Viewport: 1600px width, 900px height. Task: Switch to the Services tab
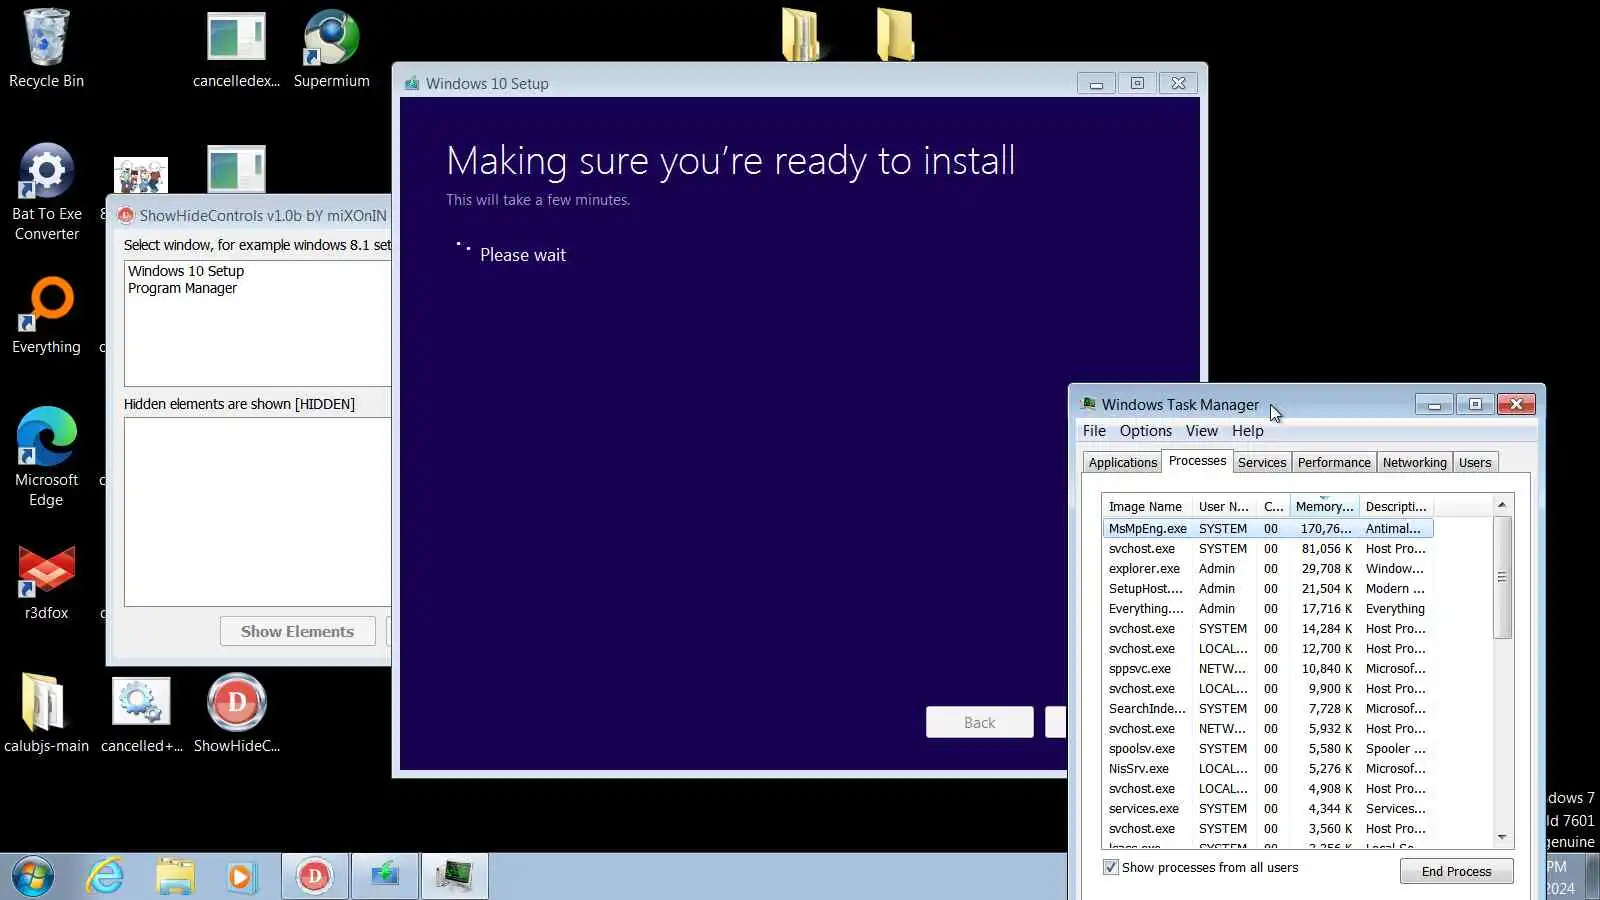coord(1262,462)
